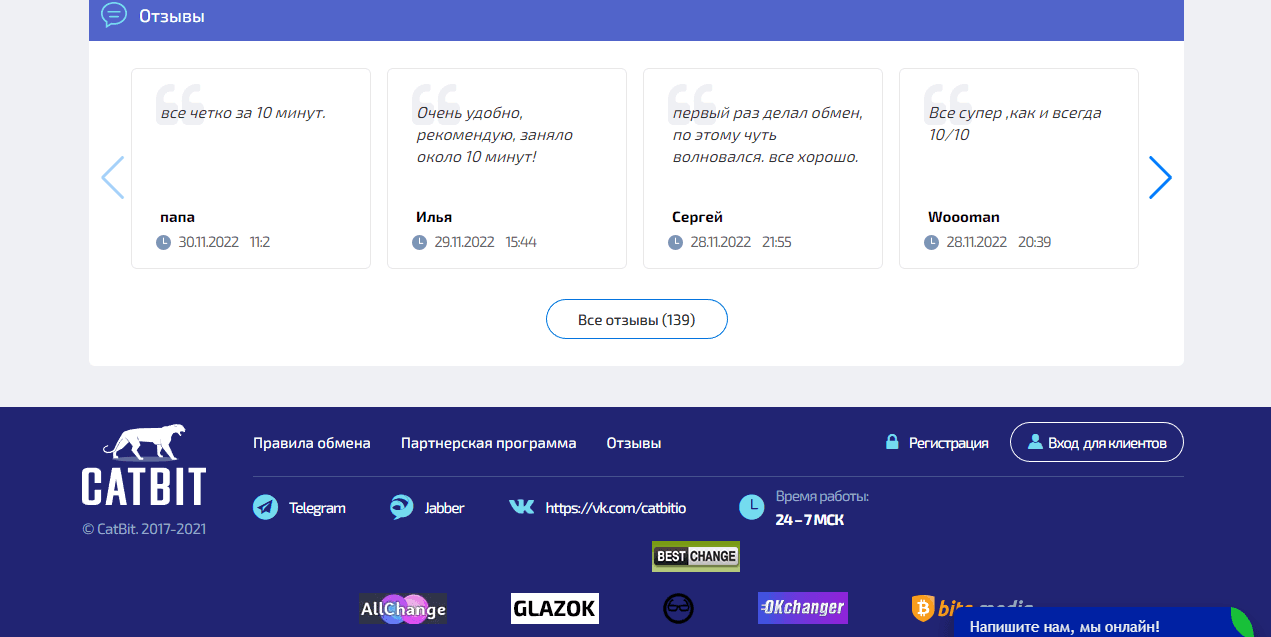Open the Партнерская программа menu link
Viewport: 1271px width, 637px height.
488,442
